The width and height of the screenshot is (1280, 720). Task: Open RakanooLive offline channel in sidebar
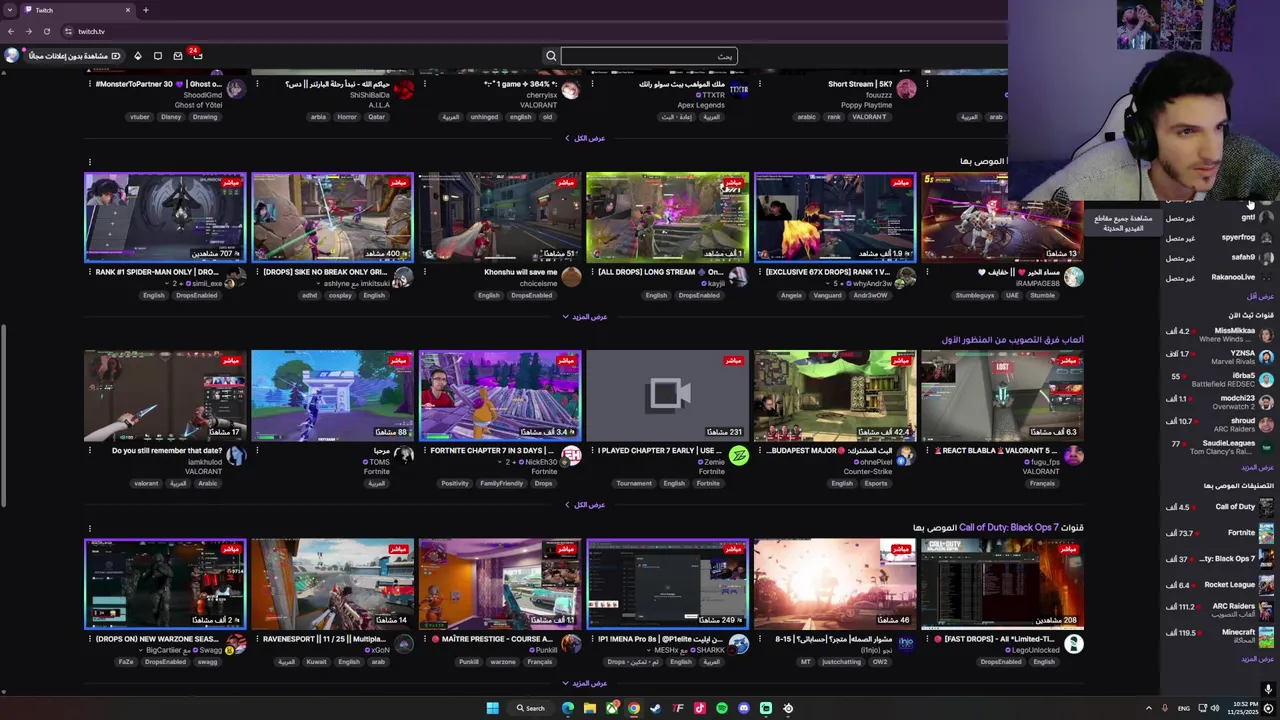[1220, 277]
